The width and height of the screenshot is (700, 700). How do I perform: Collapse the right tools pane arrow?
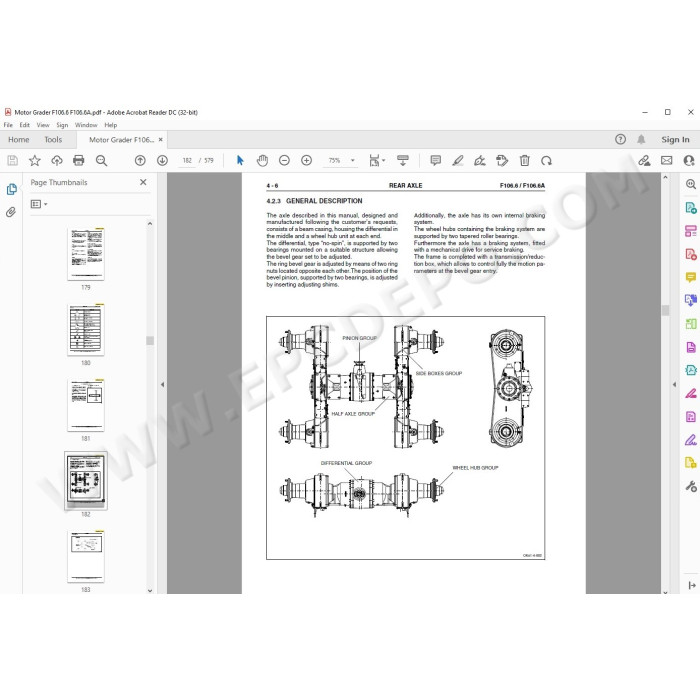point(674,384)
